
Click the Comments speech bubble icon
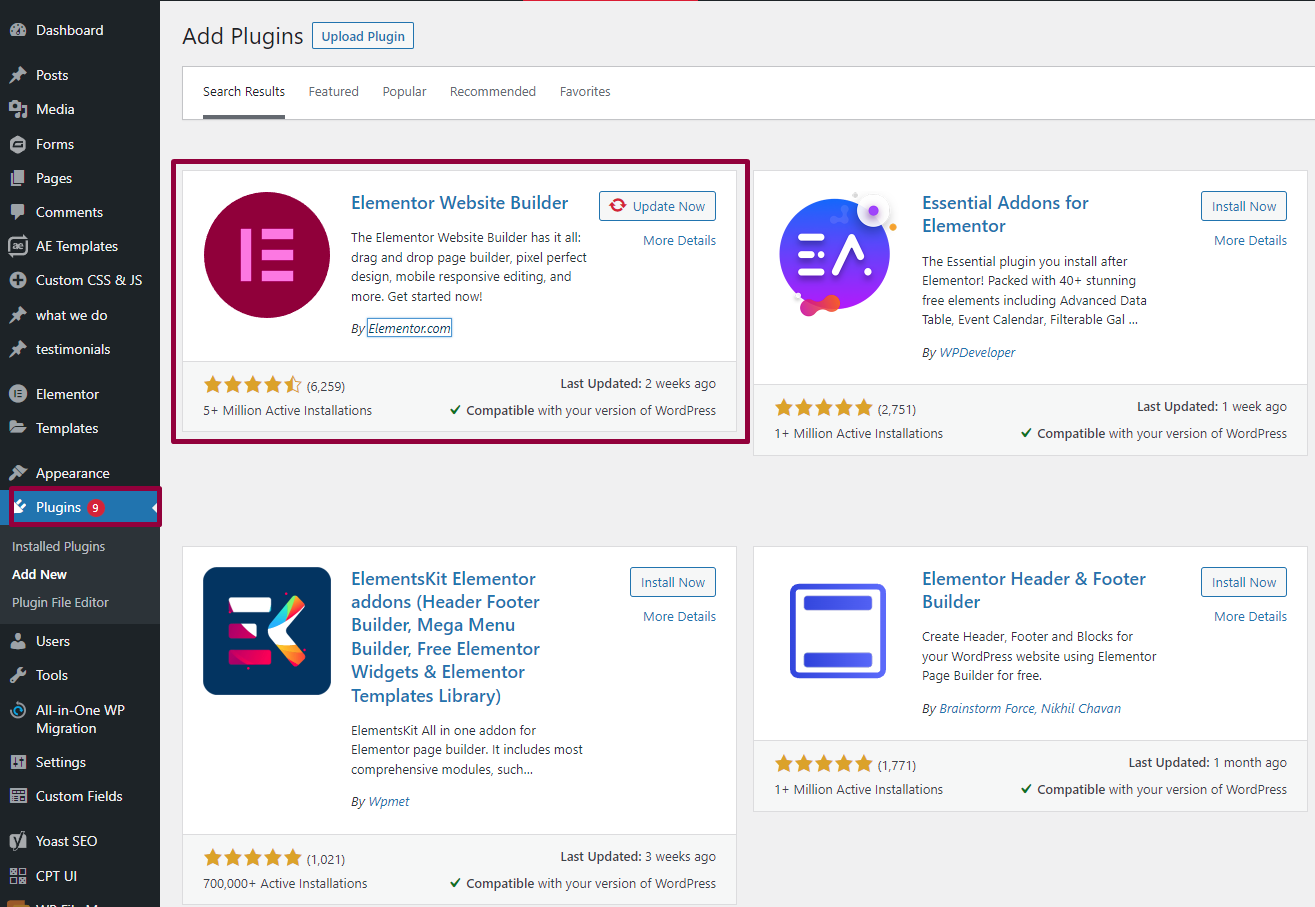tap(18, 212)
